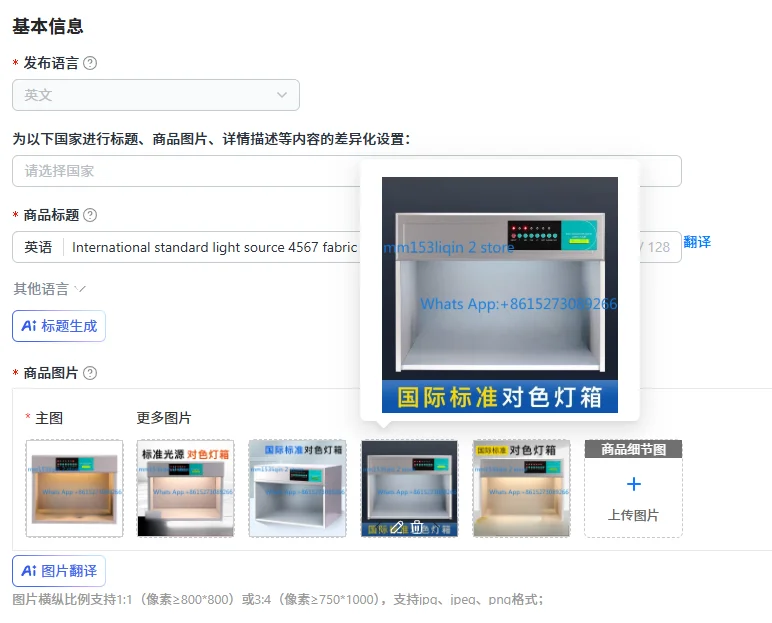Click help icon next to 商品图片
Viewport: 772px width, 623px height.
pyautogui.click(x=90, y=373)
